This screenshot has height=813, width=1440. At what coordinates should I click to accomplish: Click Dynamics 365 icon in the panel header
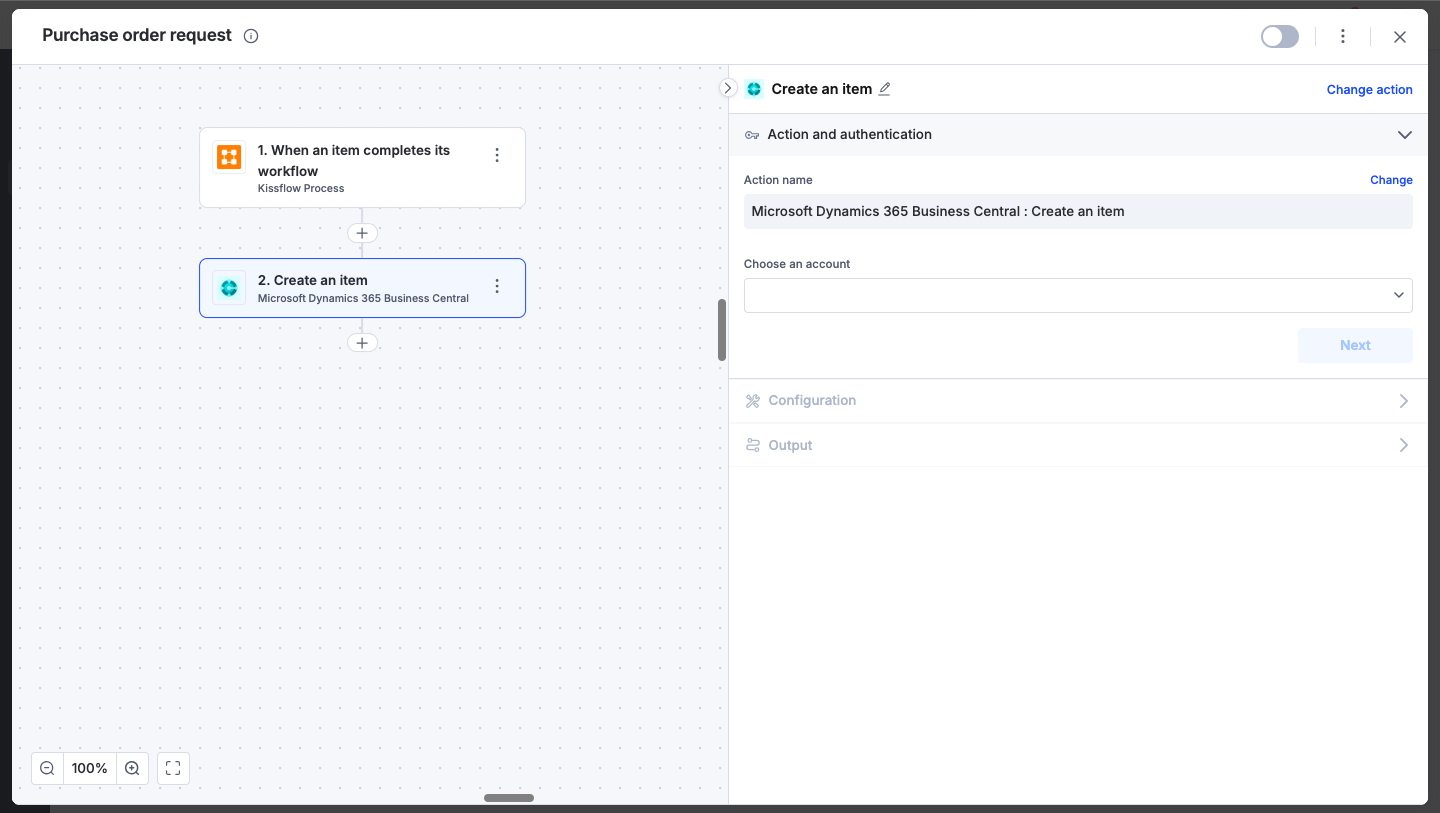[x=754, y=89]
